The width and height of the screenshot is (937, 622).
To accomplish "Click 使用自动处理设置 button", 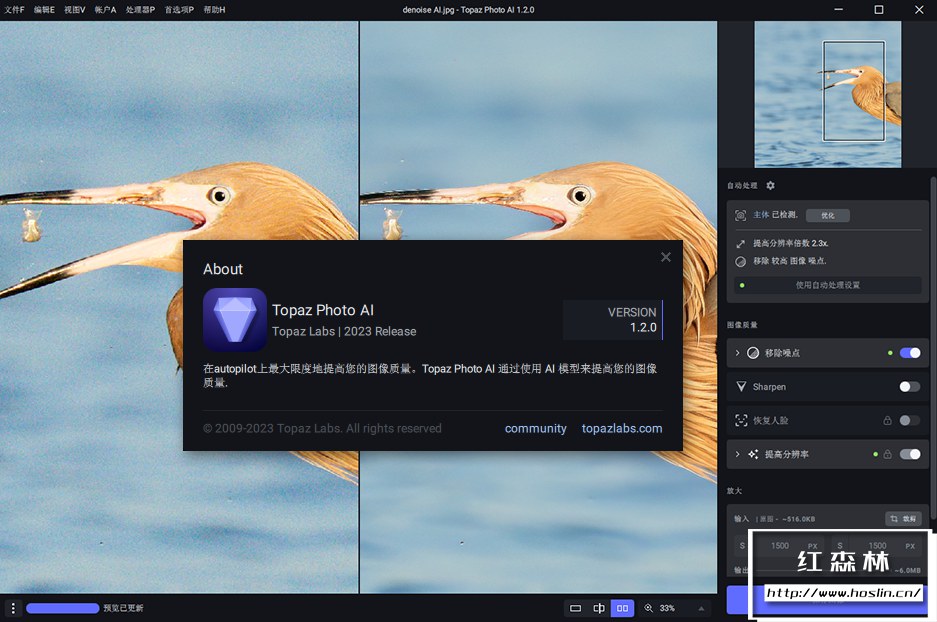I will click(x=828, y=285).
